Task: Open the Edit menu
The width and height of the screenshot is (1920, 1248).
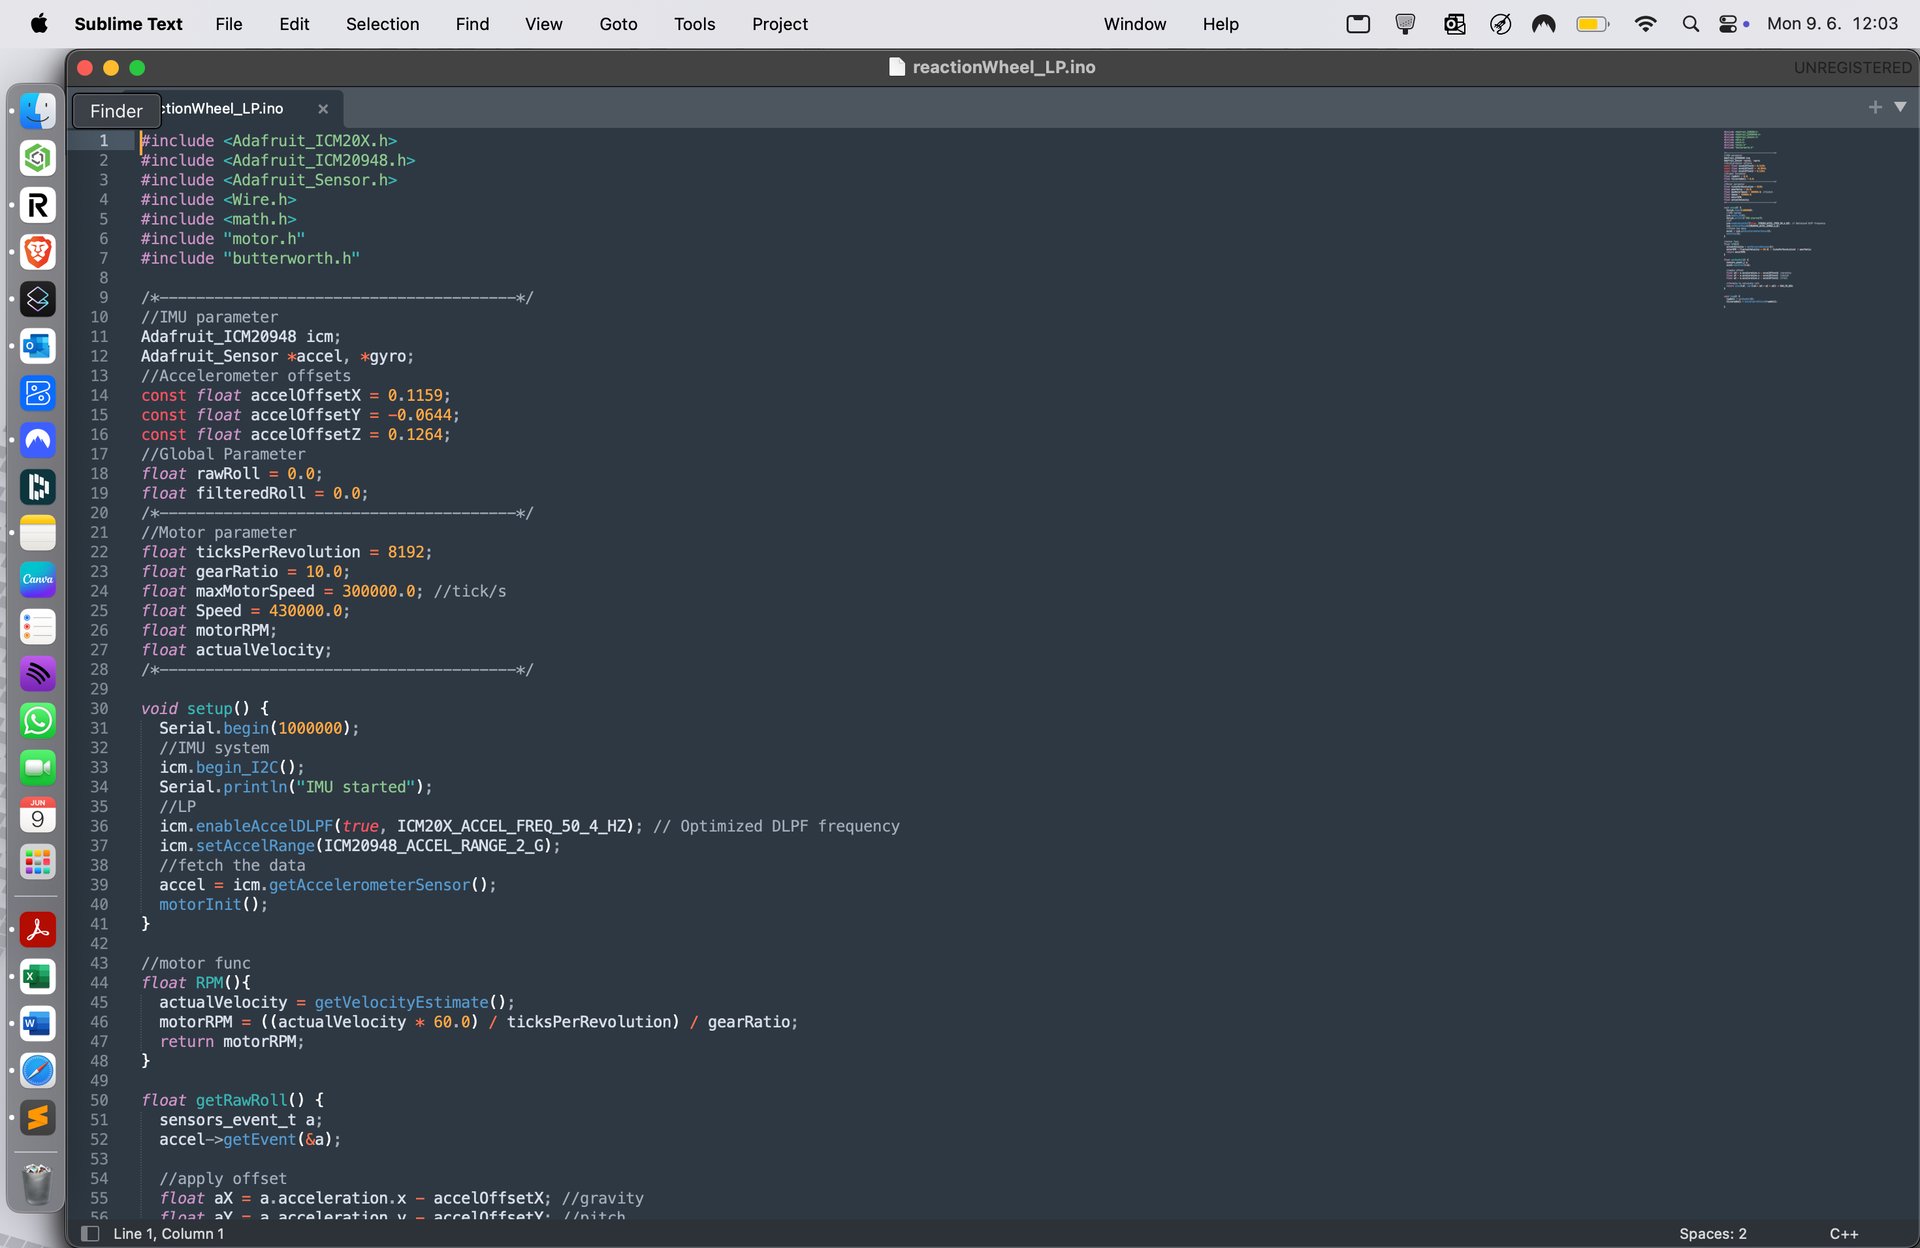Action: click(x=294, y=24)
